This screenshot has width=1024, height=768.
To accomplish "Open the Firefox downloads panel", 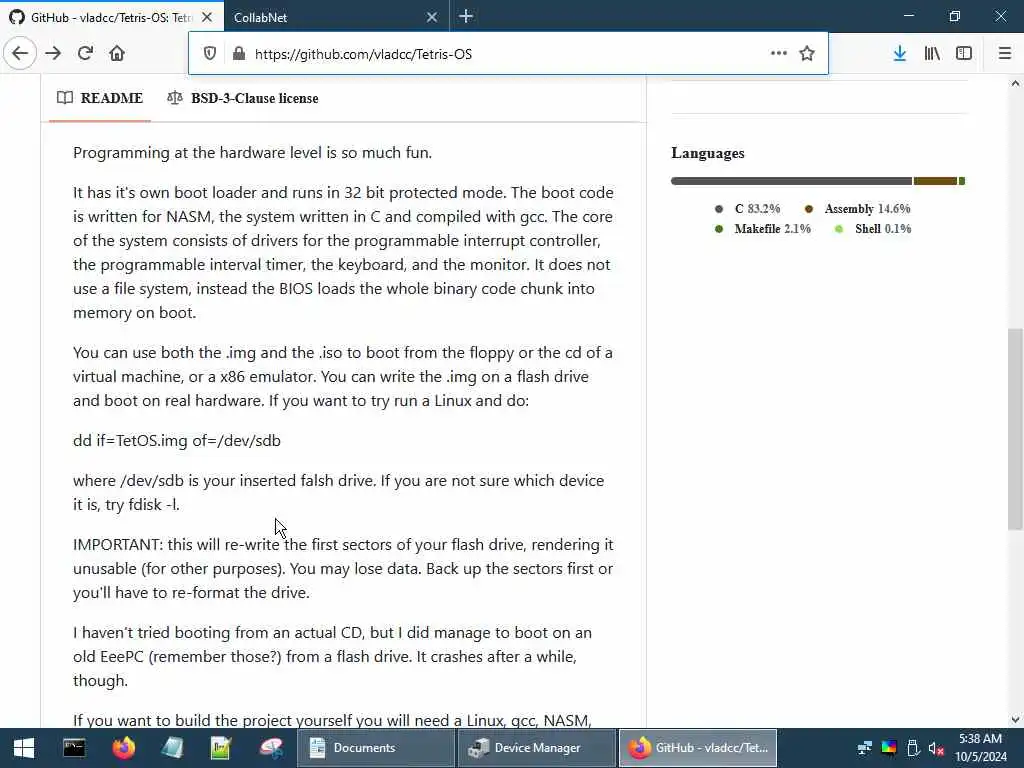I will tap(900, 54).
